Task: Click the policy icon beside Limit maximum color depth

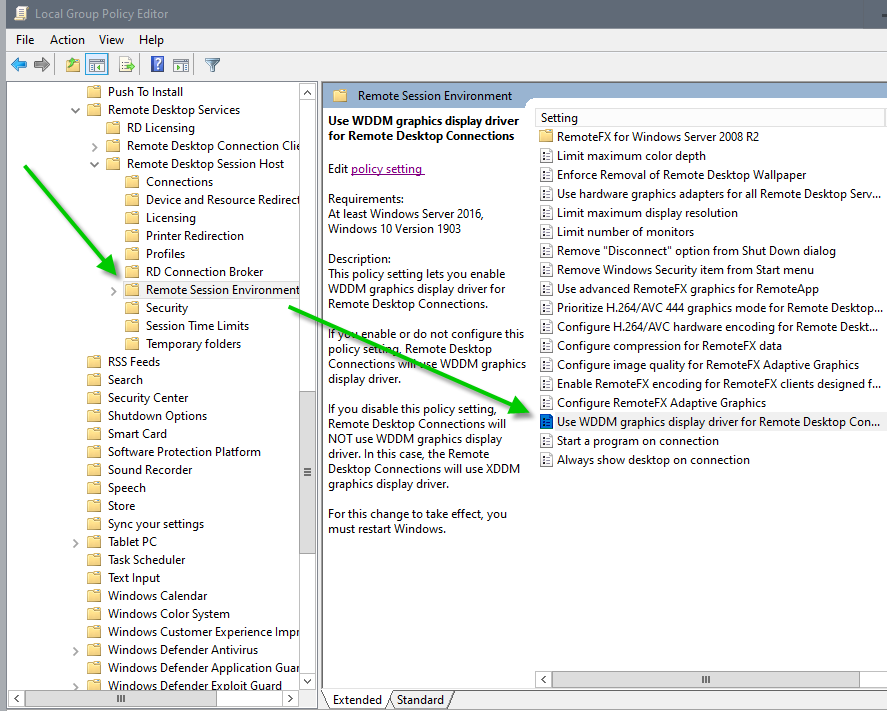Action: click(546, 156)
